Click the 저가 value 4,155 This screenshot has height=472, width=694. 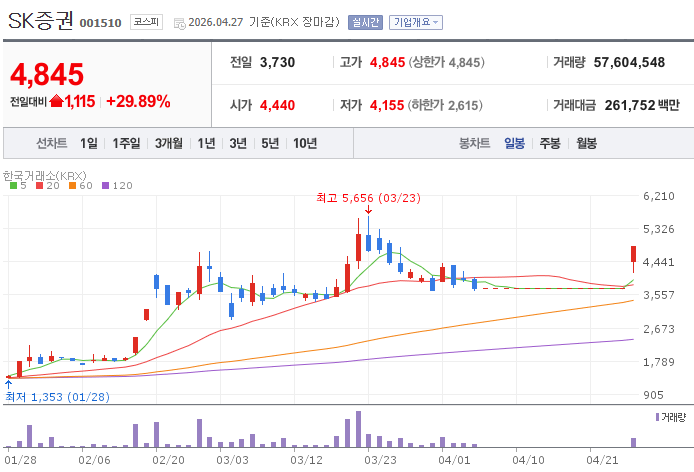(x=387, y=105)
